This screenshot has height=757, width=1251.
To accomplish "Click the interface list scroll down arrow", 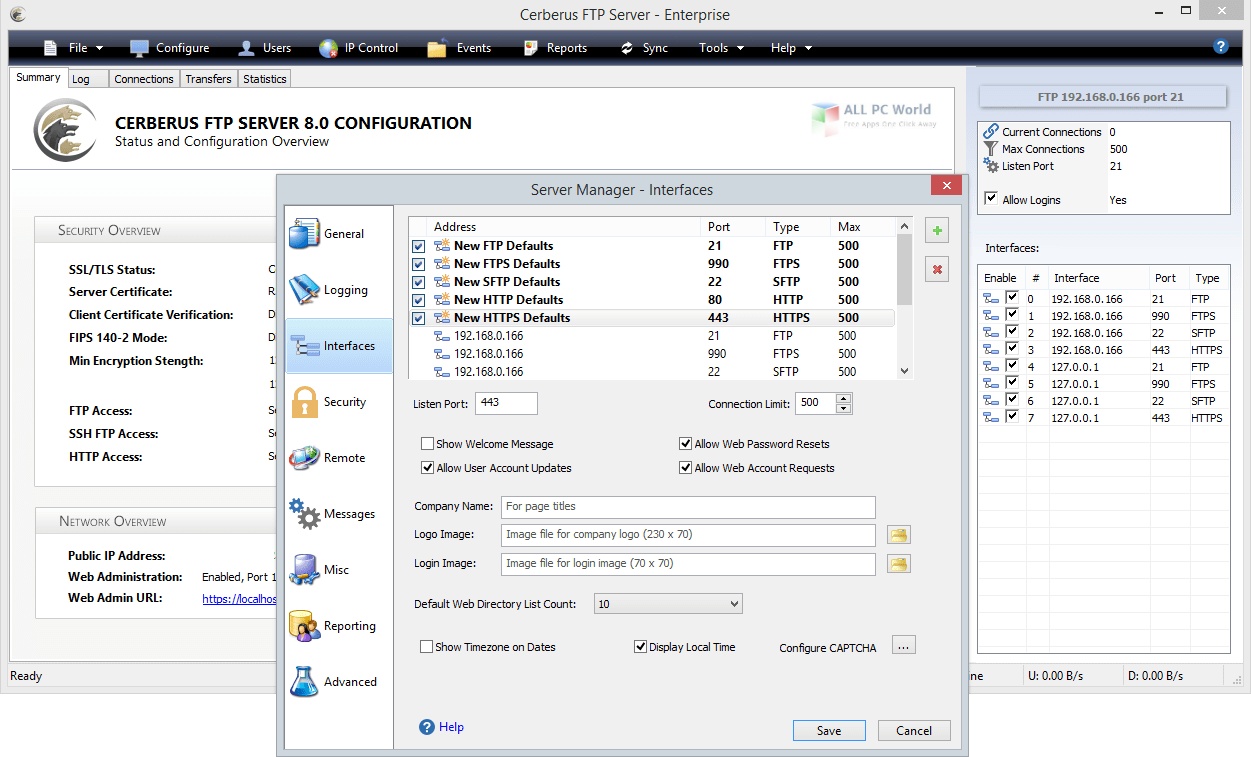I will pos(905,370).
